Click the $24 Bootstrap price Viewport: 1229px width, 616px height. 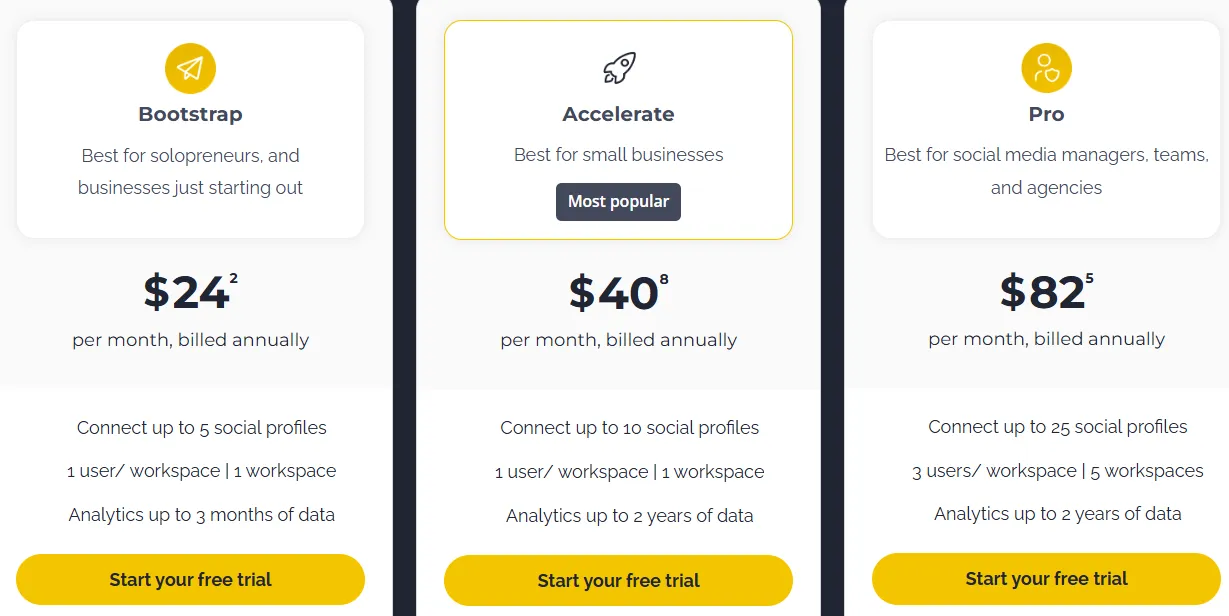(186, 292)
